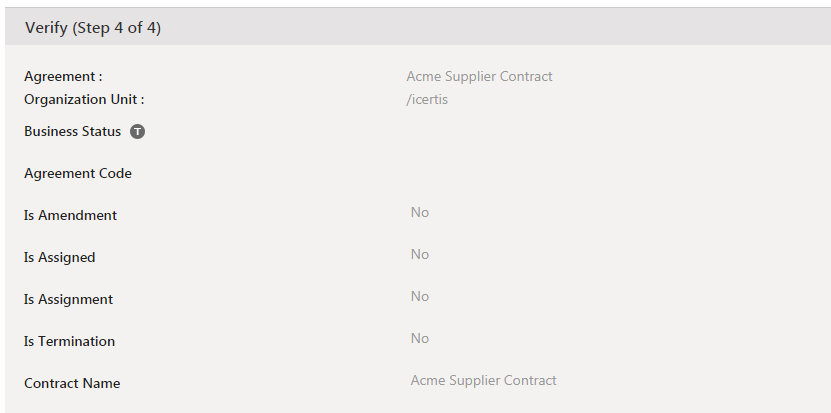Select the No value for Is Assignment
831x413 pixels.
tap(419, 296)
